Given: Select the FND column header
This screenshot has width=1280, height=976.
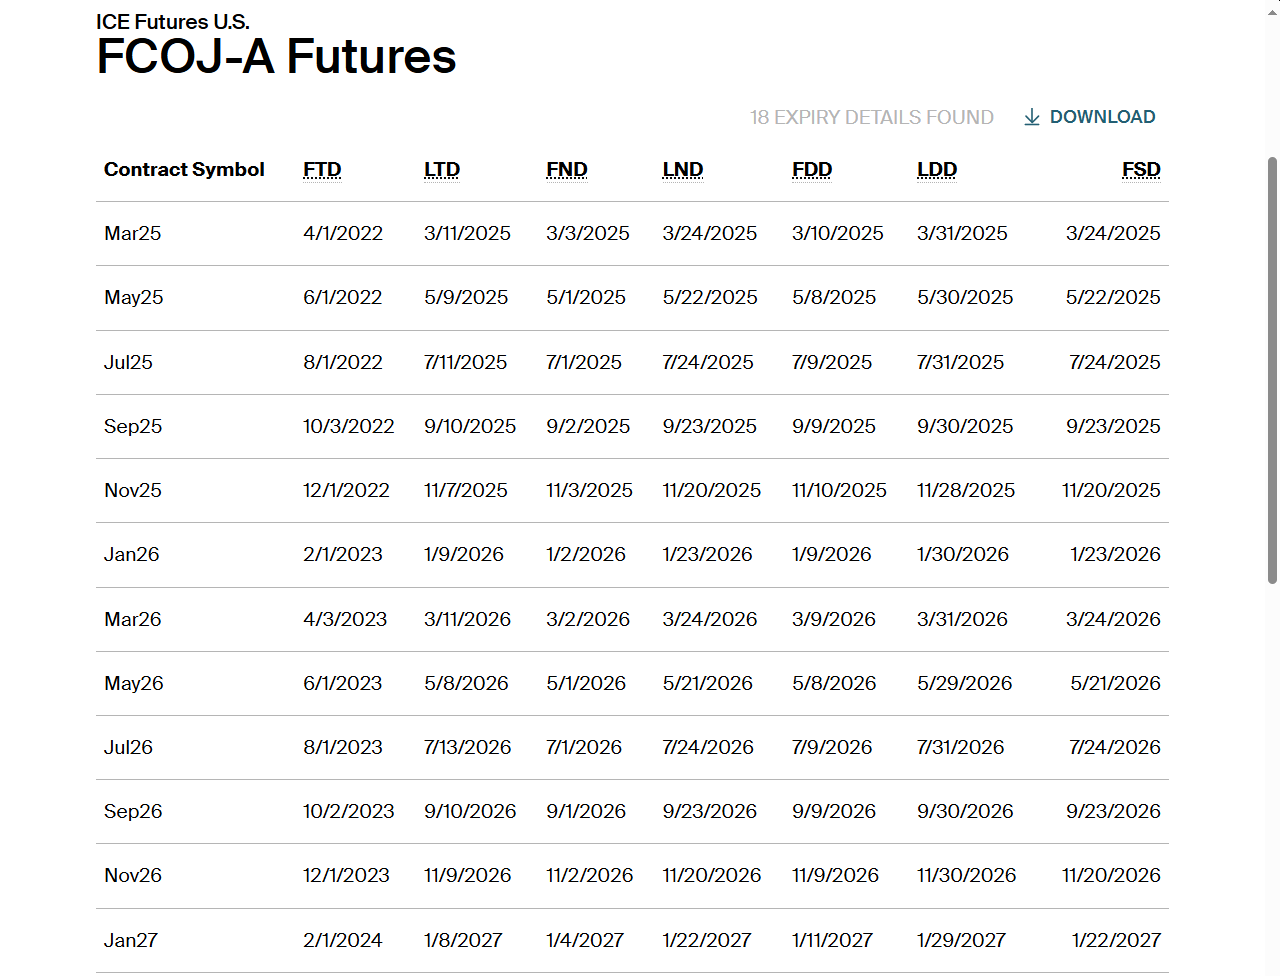Looking at the screenshot, I should point(567,170).
